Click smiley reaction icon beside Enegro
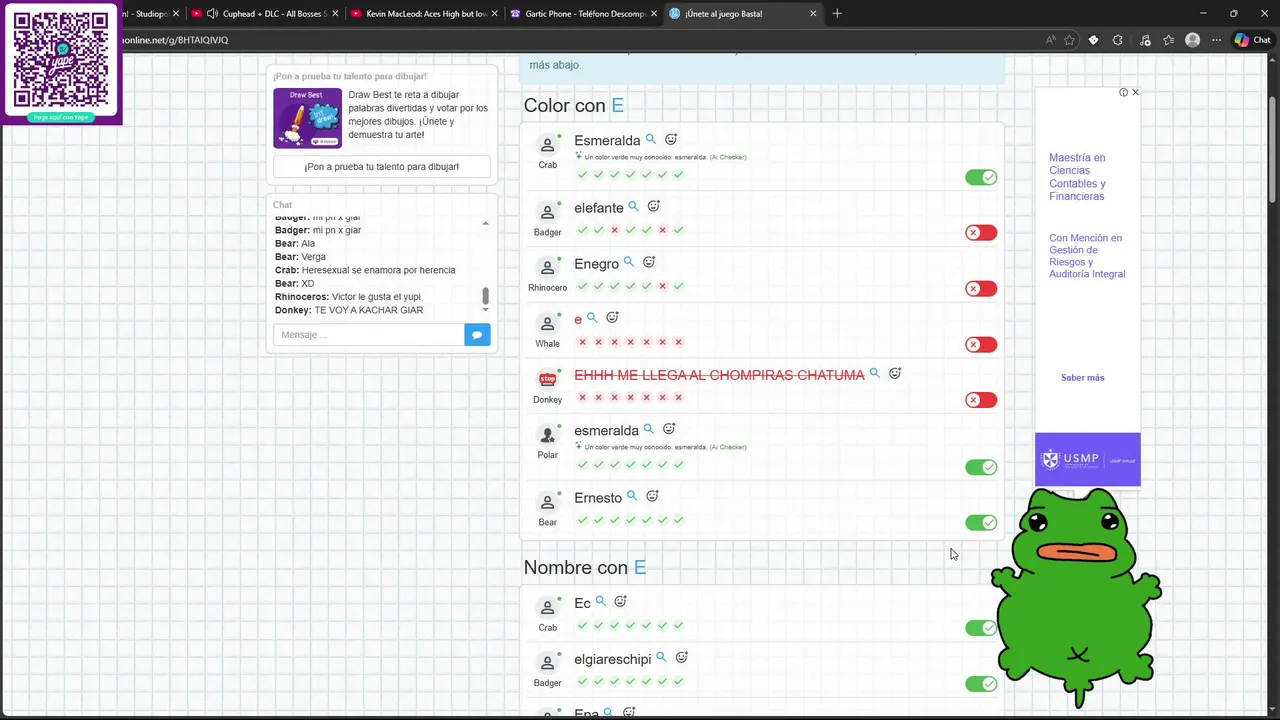The width and height of the screenshot is (1280, 720). 649,263
